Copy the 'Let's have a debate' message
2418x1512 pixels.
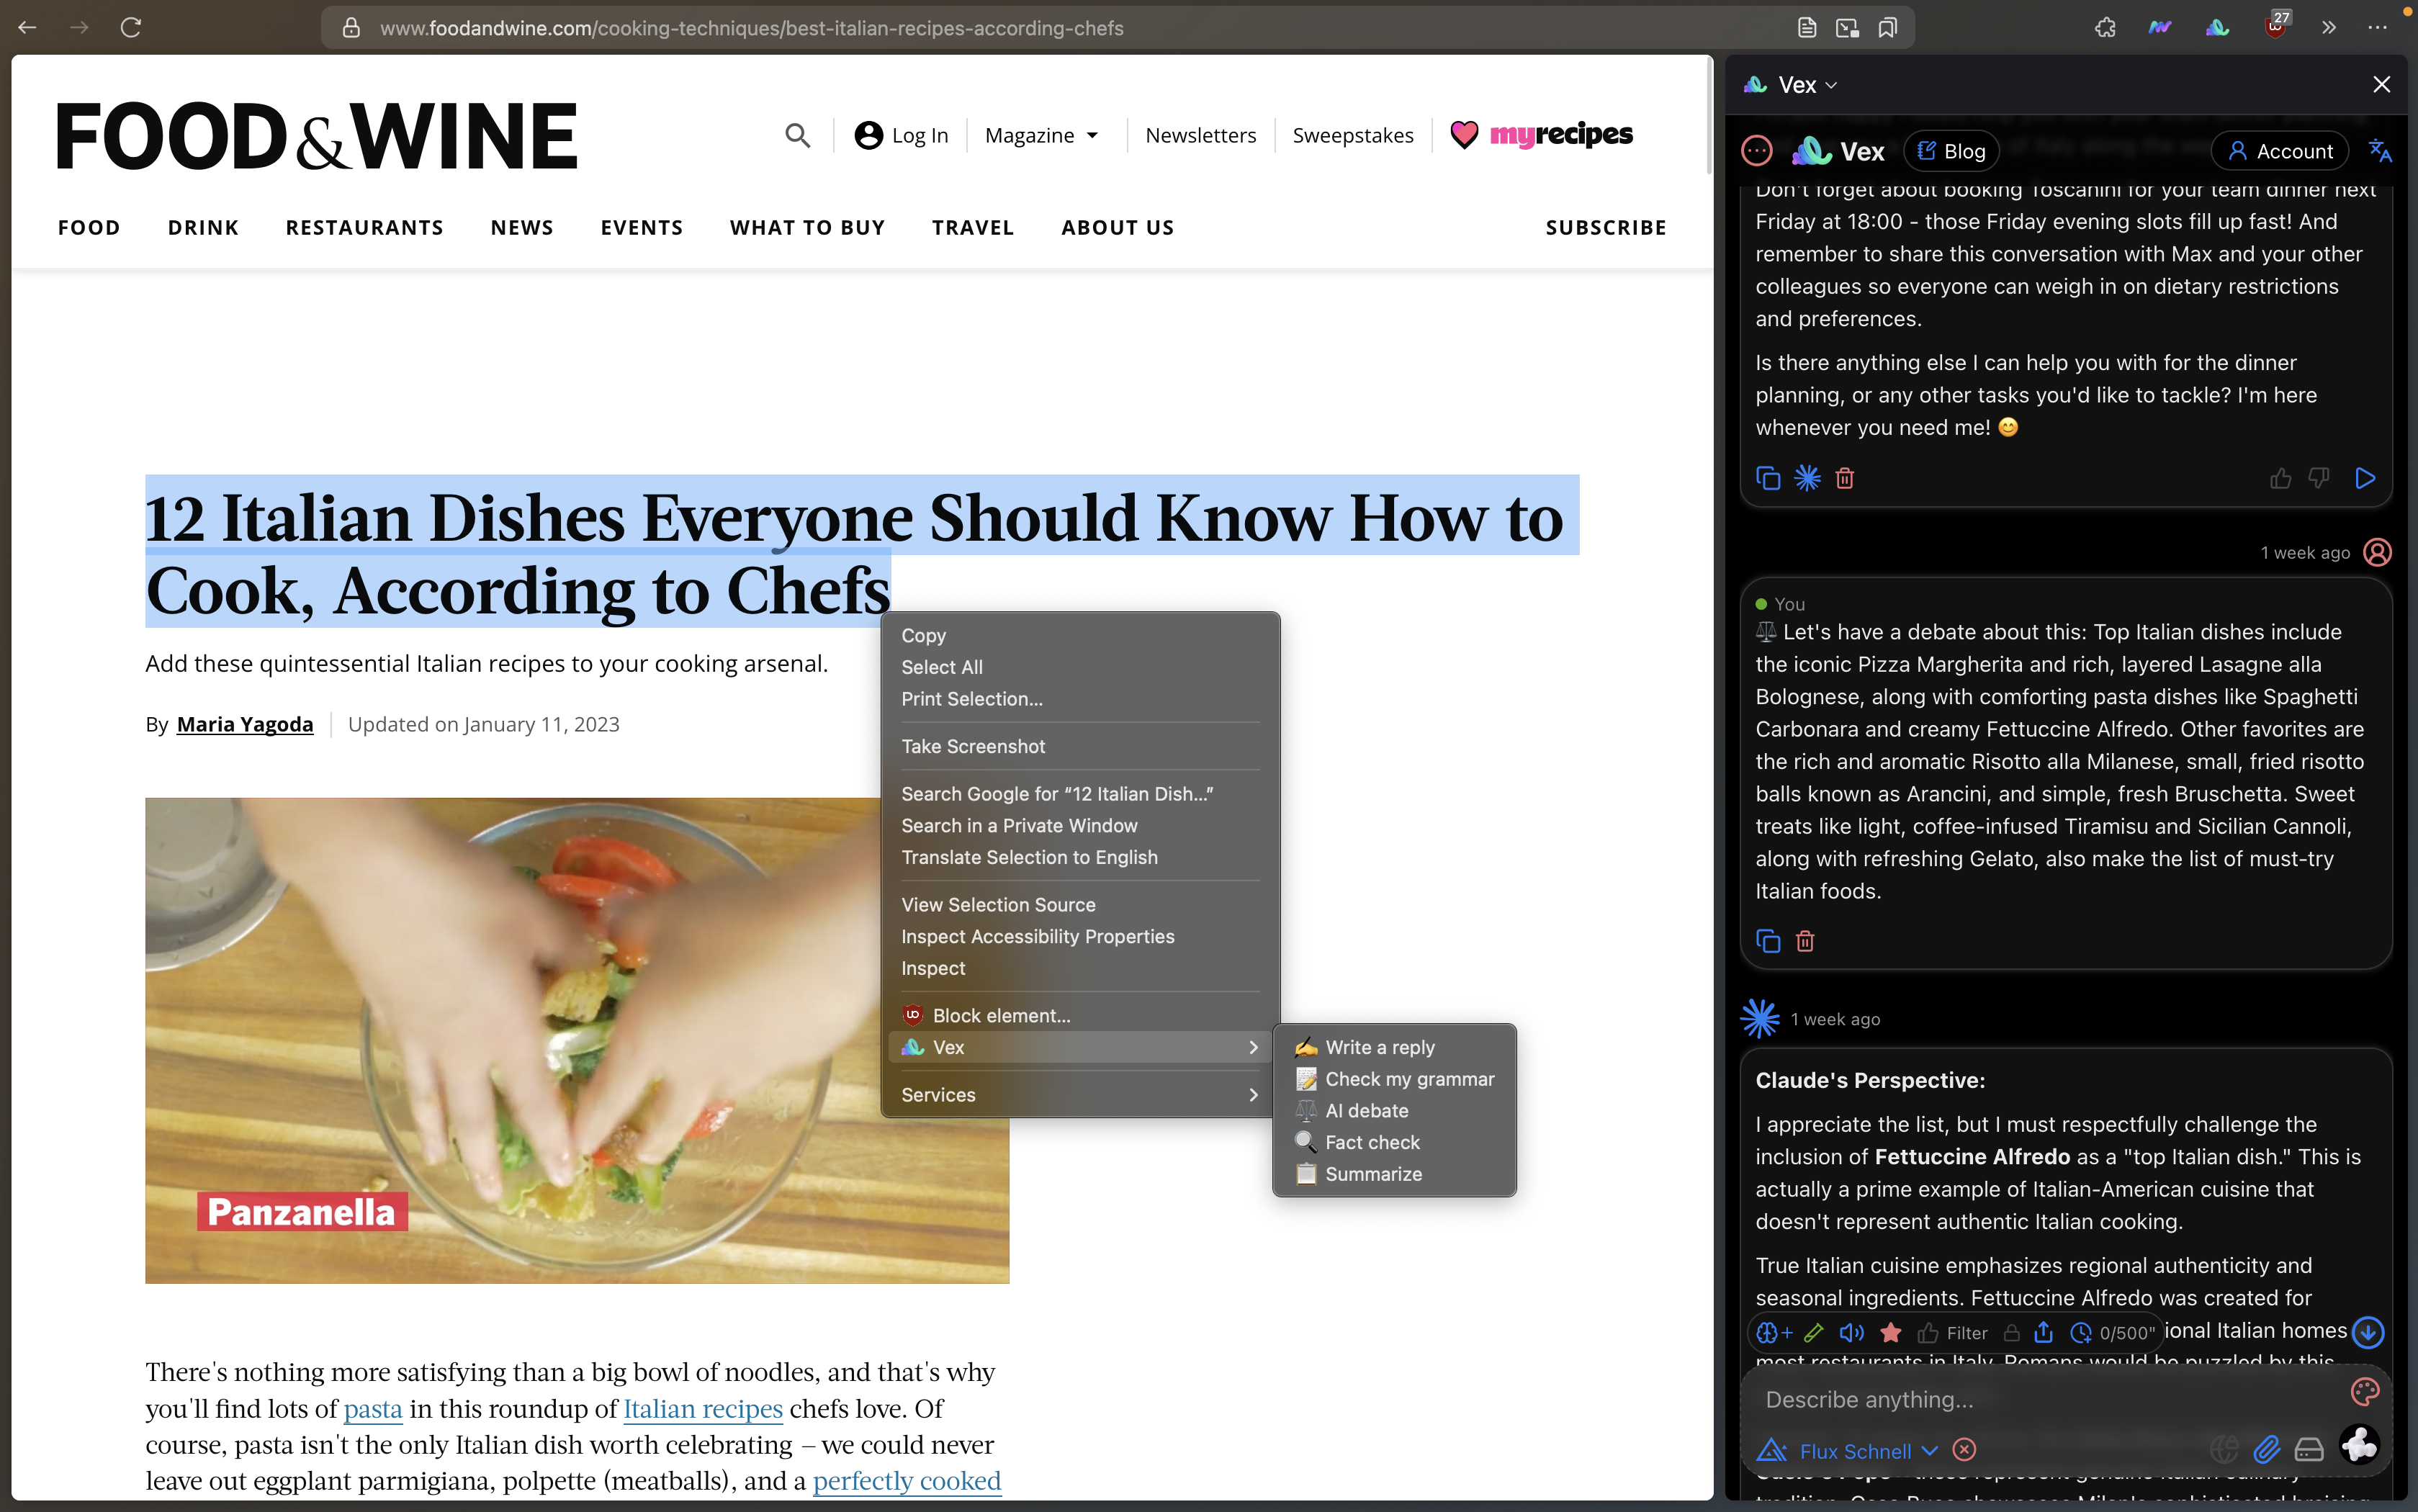coord(1768,941)
